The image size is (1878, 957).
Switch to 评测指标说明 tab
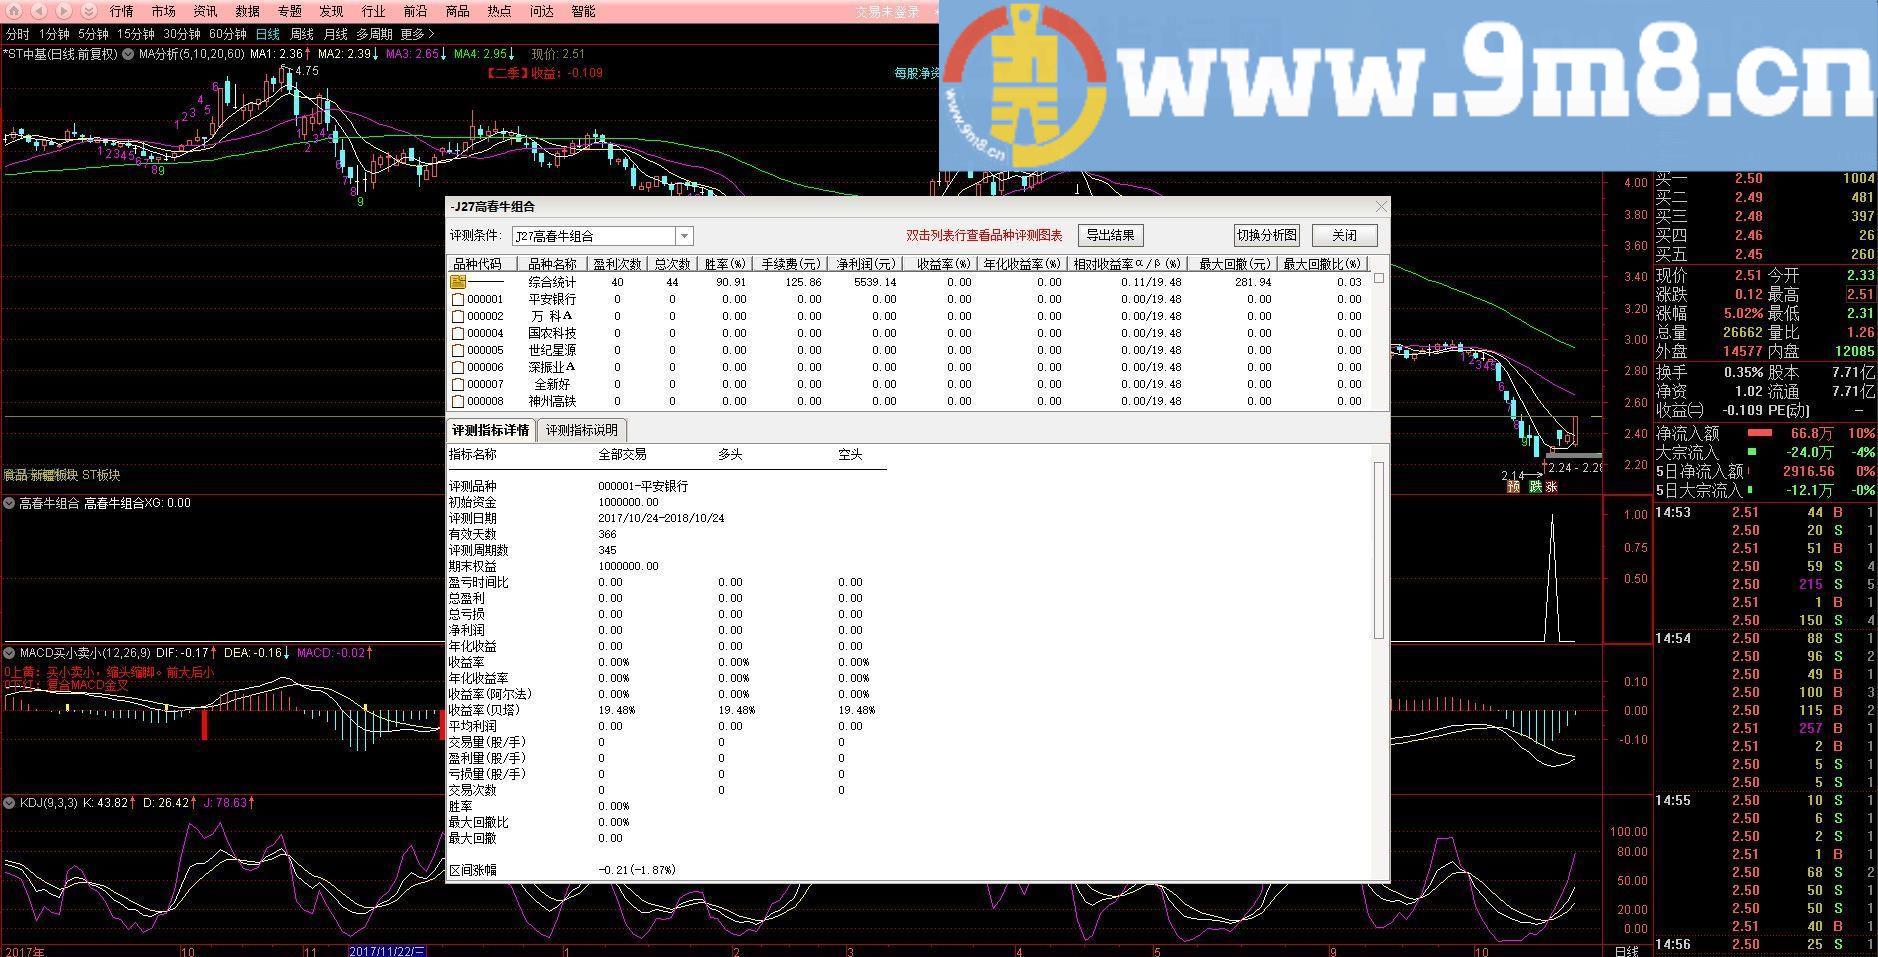tap(581, 430)
